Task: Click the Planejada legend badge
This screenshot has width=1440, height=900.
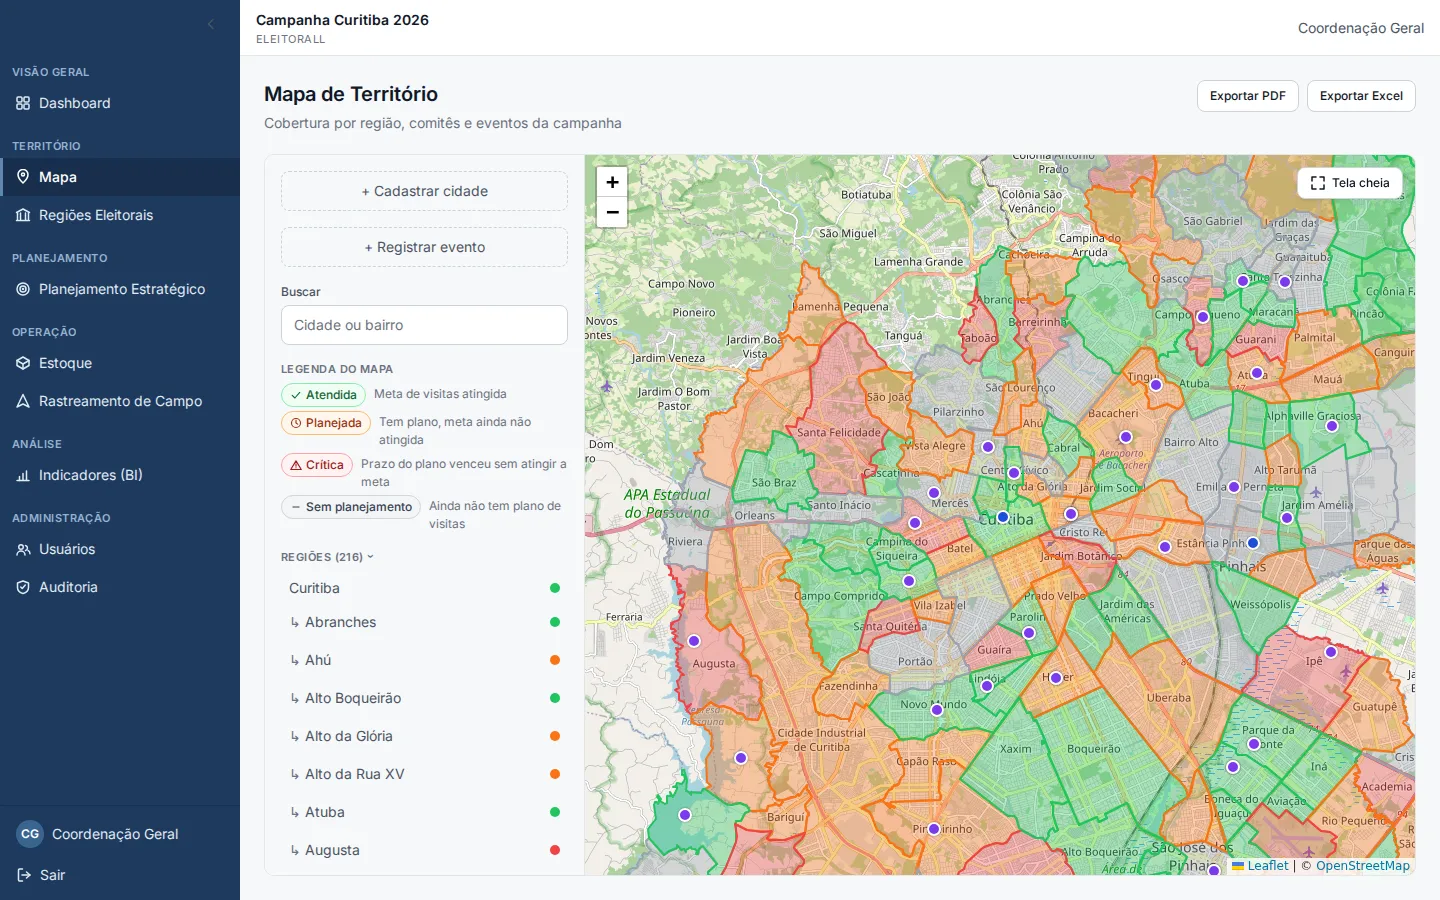Action: (x=326, y=423)
